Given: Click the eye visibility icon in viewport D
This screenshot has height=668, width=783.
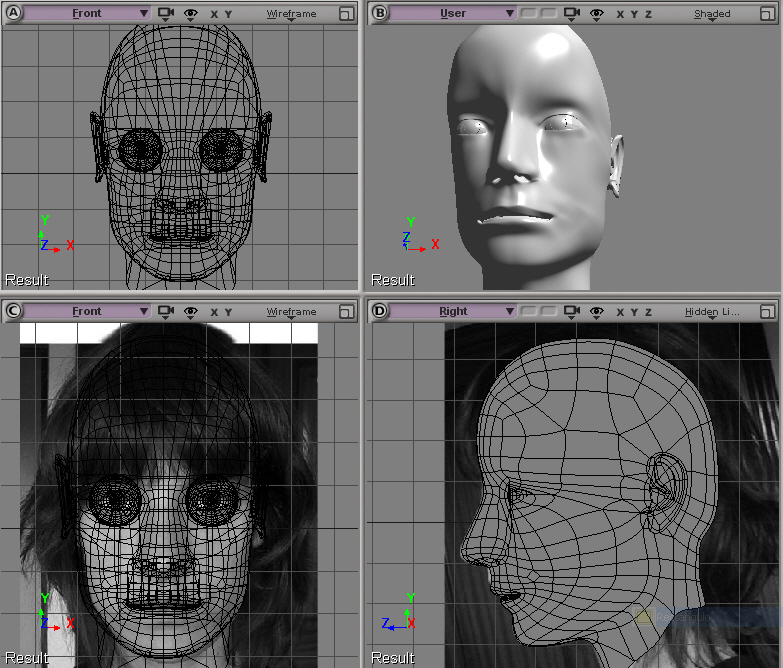Looking at the screenshot, I should (596, 313).
